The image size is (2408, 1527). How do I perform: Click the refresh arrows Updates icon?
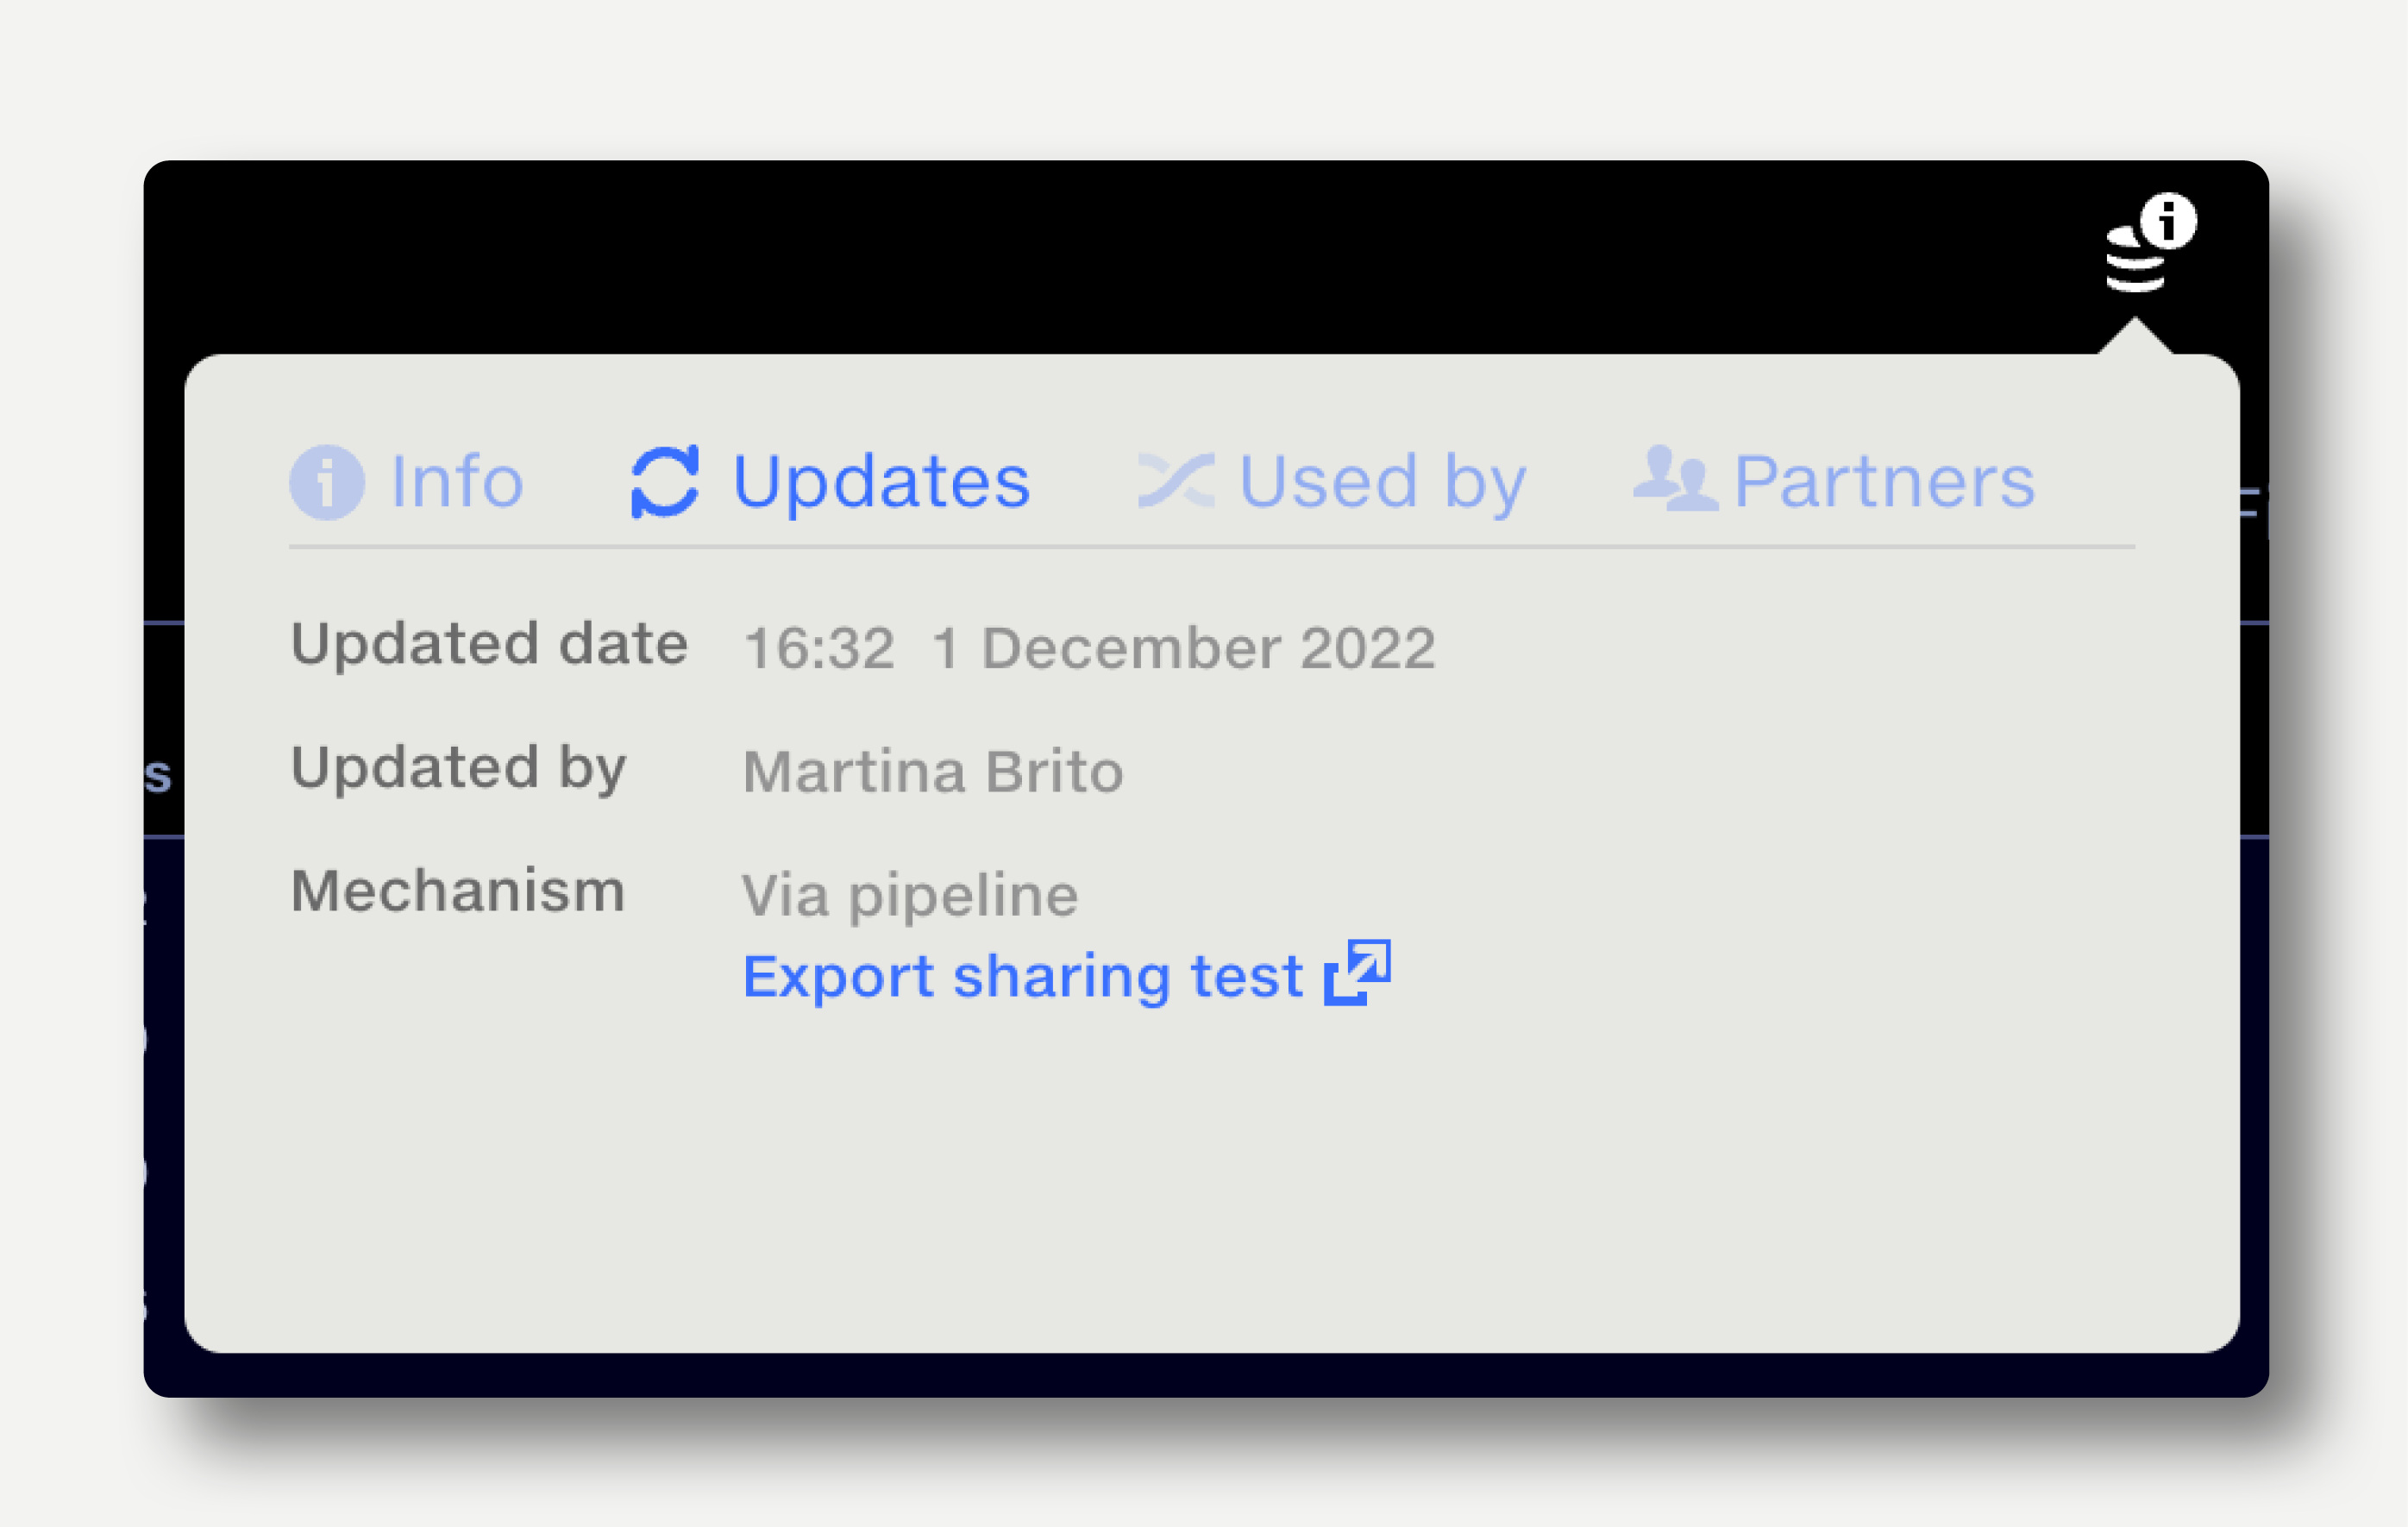[x=665, y=481]
